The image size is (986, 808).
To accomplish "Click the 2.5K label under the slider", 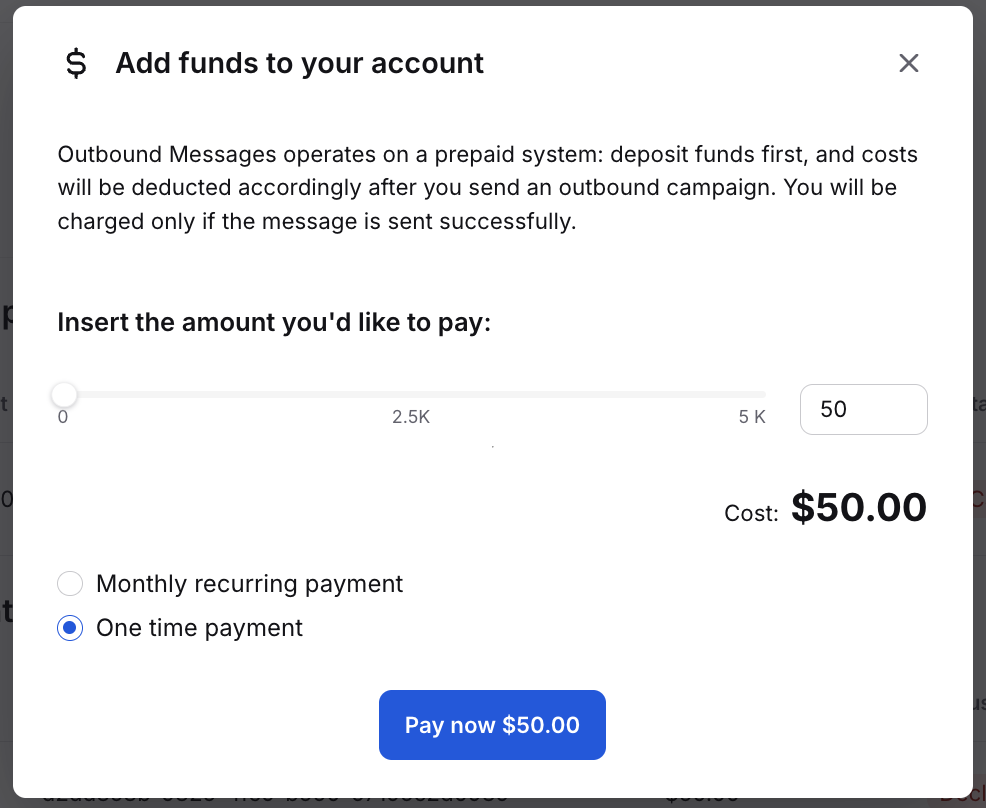I will tap(411, 417).
